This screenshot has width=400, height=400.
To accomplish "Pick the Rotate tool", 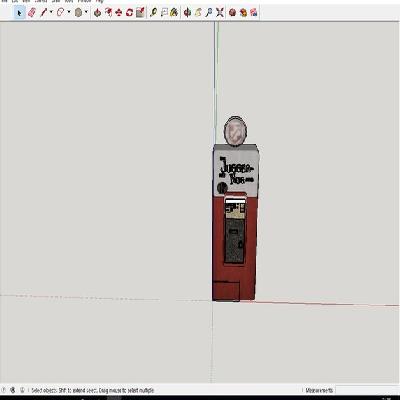I will click(129, 13).
